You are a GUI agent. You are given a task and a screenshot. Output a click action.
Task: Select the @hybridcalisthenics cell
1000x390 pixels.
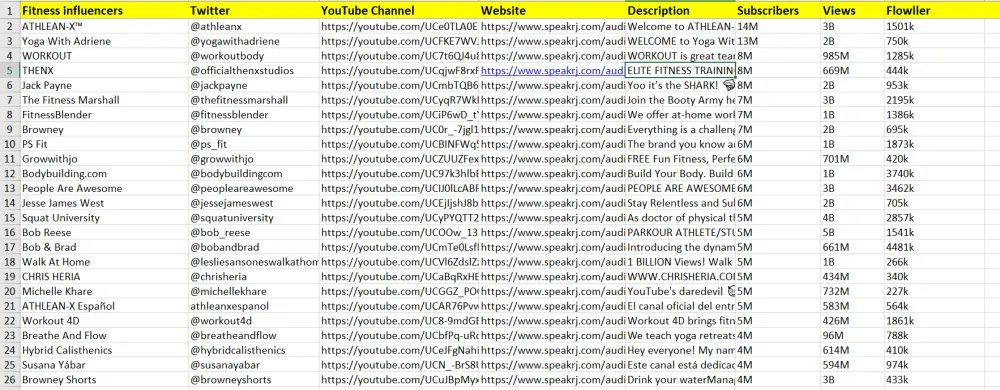[254, 350]
